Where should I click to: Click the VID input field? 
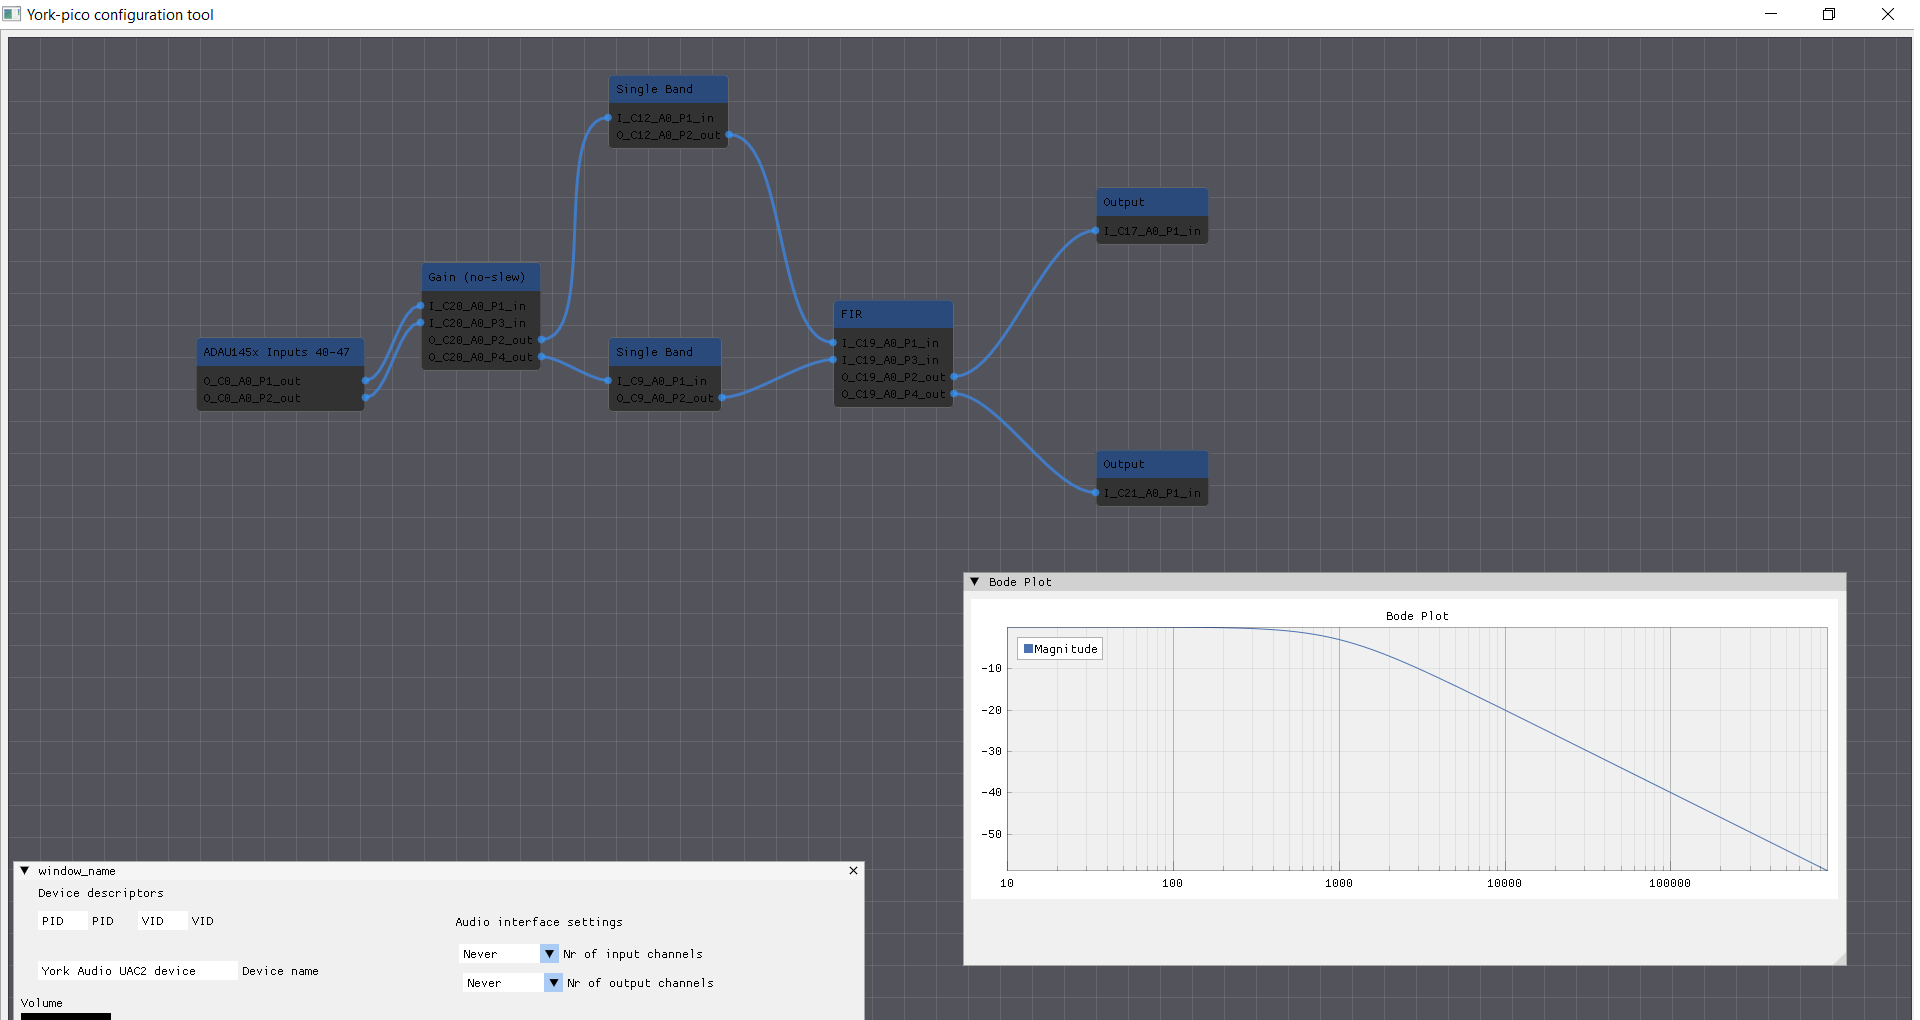tap(162, 921)
